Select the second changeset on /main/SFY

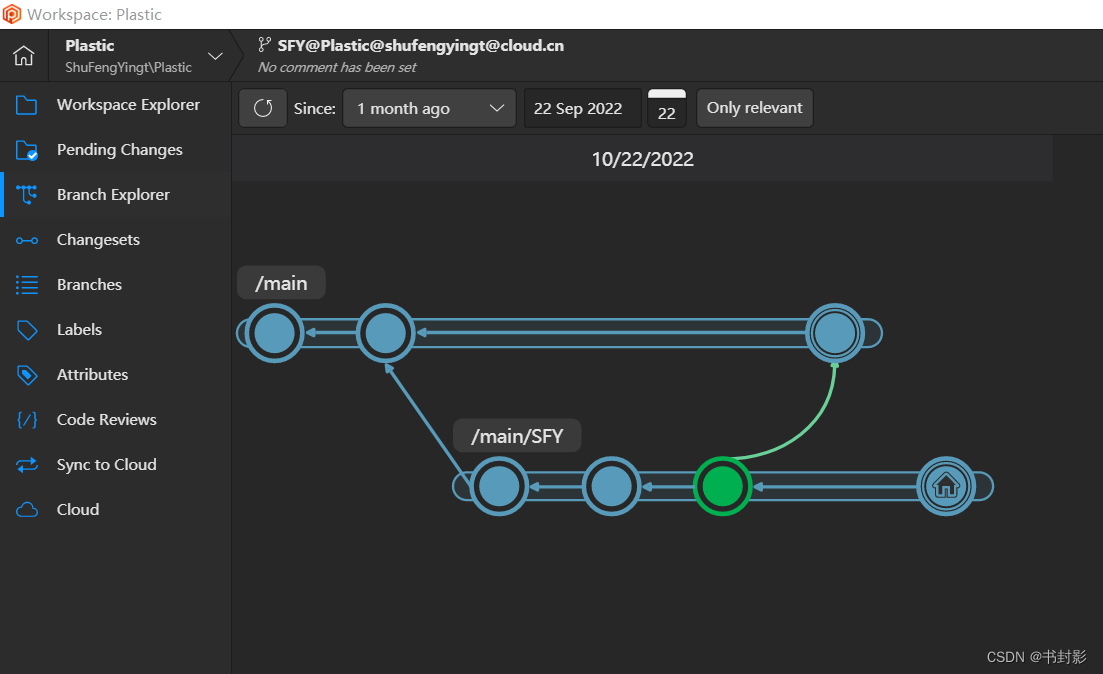pos(611,486)
